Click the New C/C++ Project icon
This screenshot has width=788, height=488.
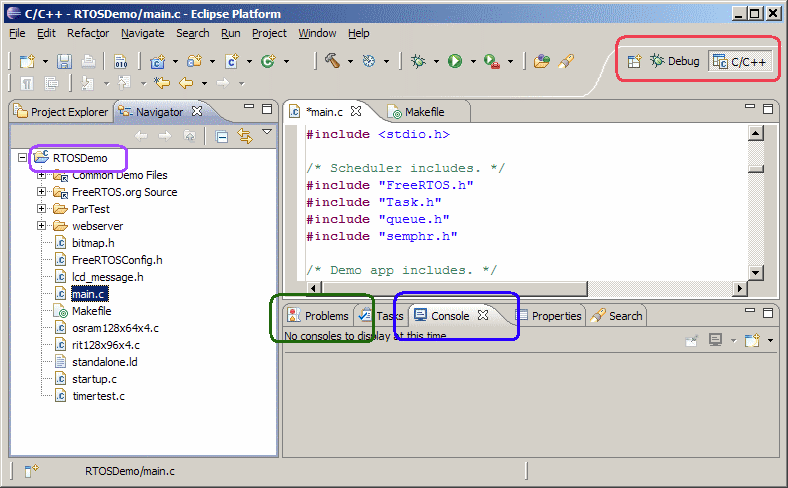coord(158,61)
